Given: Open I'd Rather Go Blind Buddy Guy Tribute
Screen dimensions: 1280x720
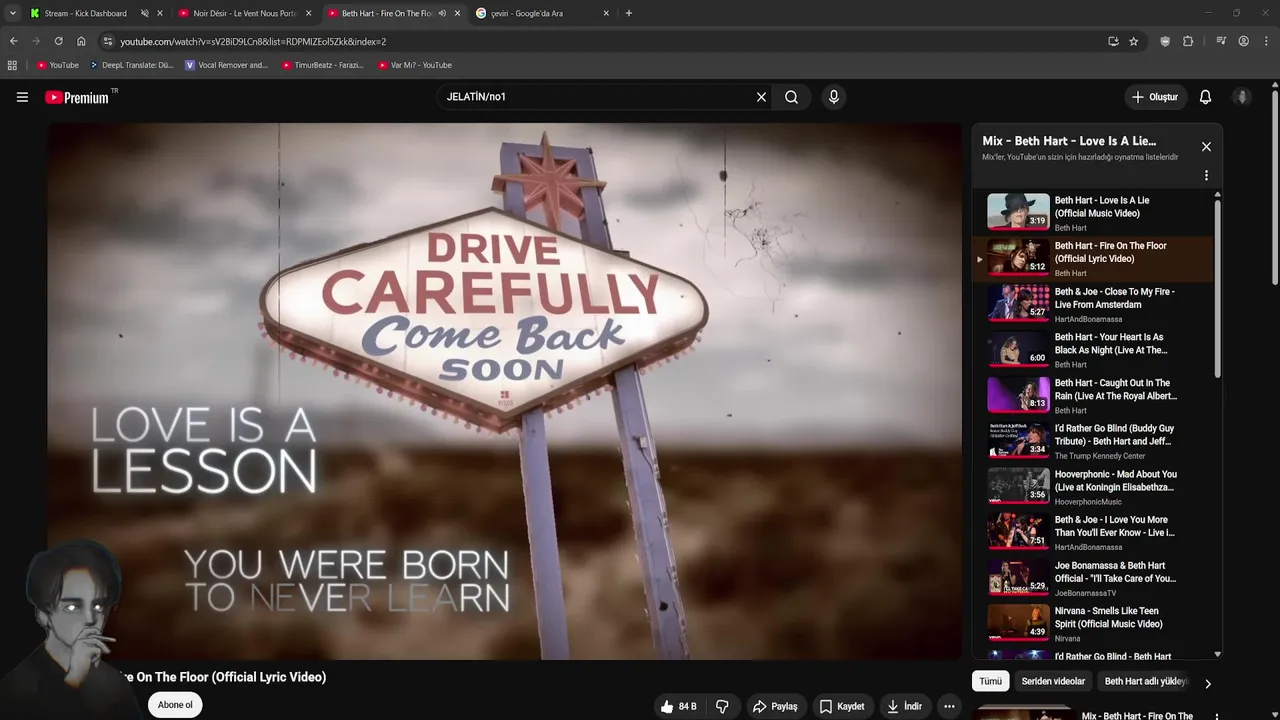Looking at the screenshot, I should pyautogui.click(x=1094, y=442).
